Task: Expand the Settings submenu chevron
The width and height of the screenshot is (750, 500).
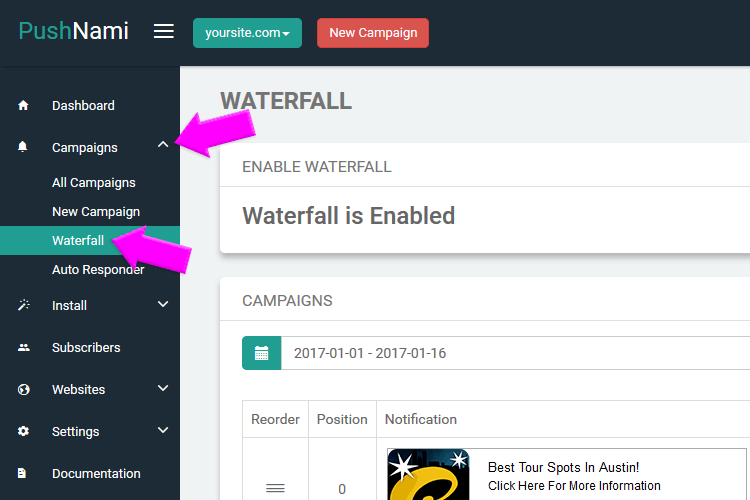Action: [163, 431]
